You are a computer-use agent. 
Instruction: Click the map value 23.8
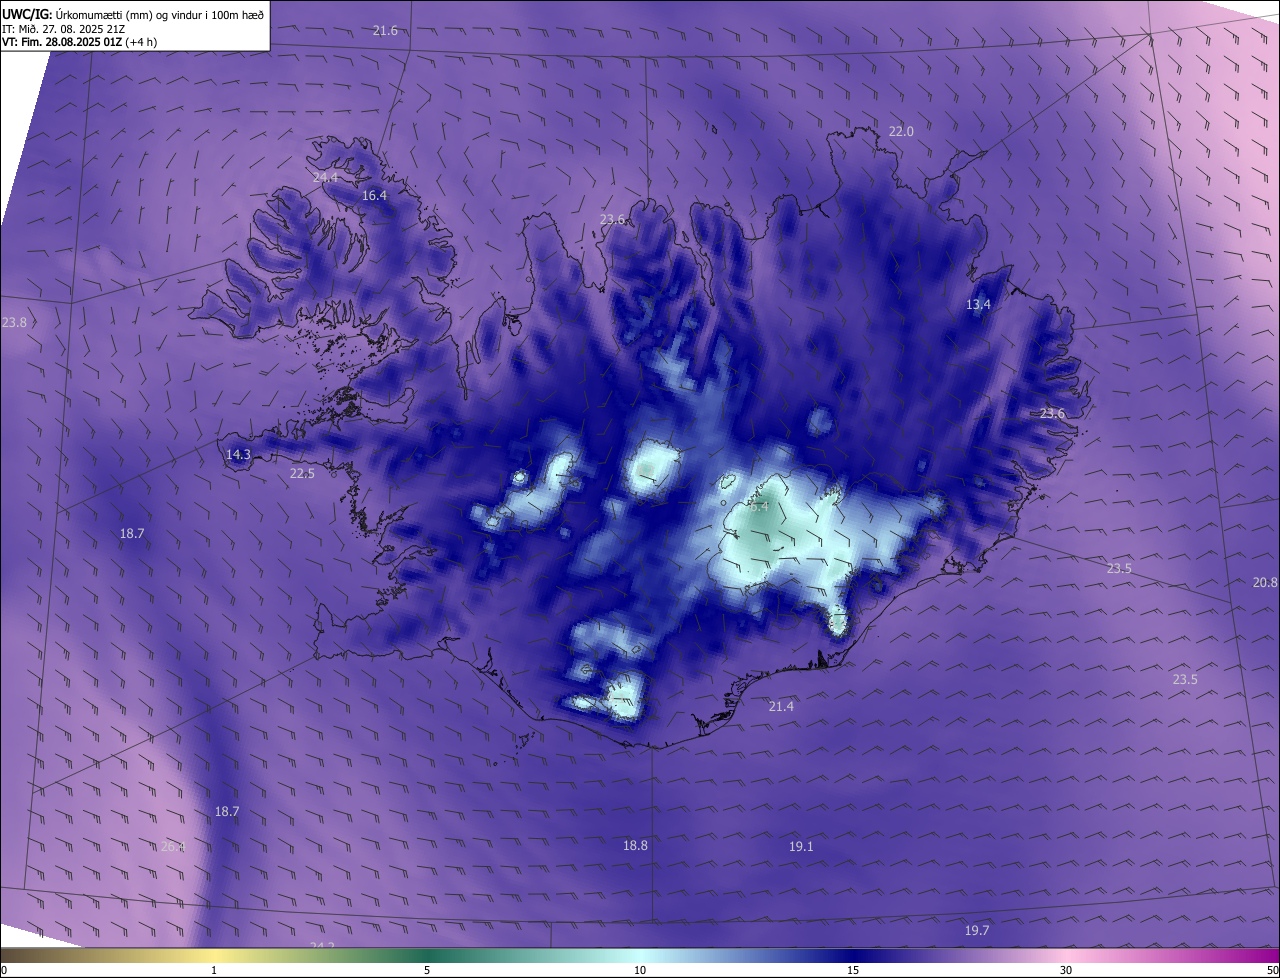(x=14, y=323)
